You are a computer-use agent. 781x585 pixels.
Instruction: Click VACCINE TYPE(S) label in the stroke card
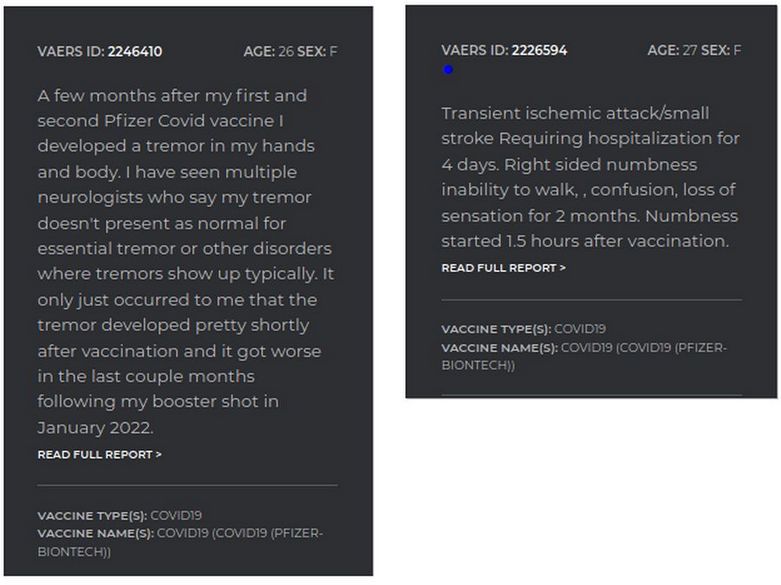(x=496, y=329)
